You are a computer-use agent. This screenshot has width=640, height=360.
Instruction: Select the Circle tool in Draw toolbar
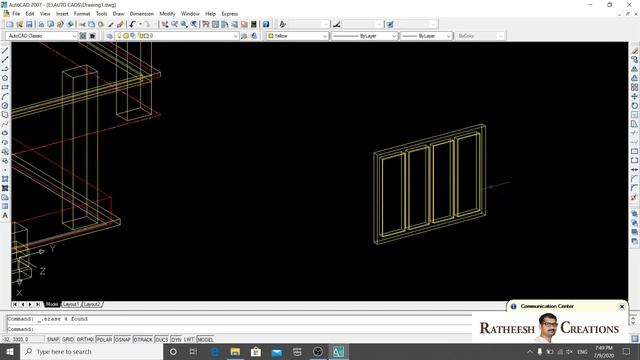coord(5,106)
